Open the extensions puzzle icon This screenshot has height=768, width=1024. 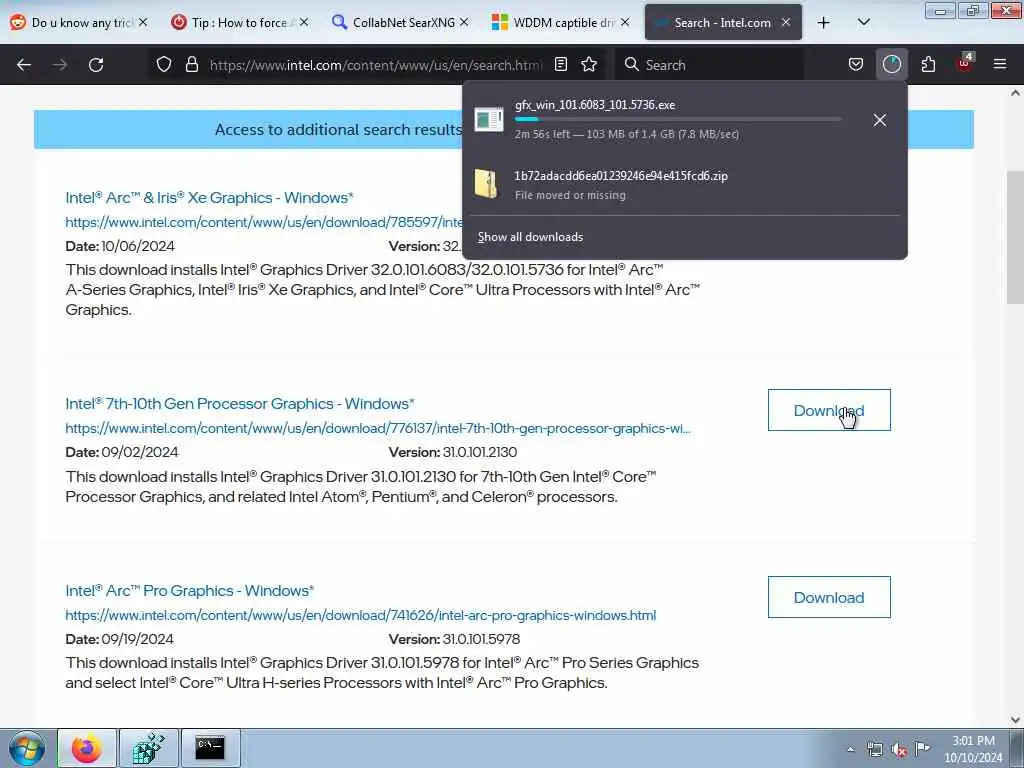tap(928, 64)
